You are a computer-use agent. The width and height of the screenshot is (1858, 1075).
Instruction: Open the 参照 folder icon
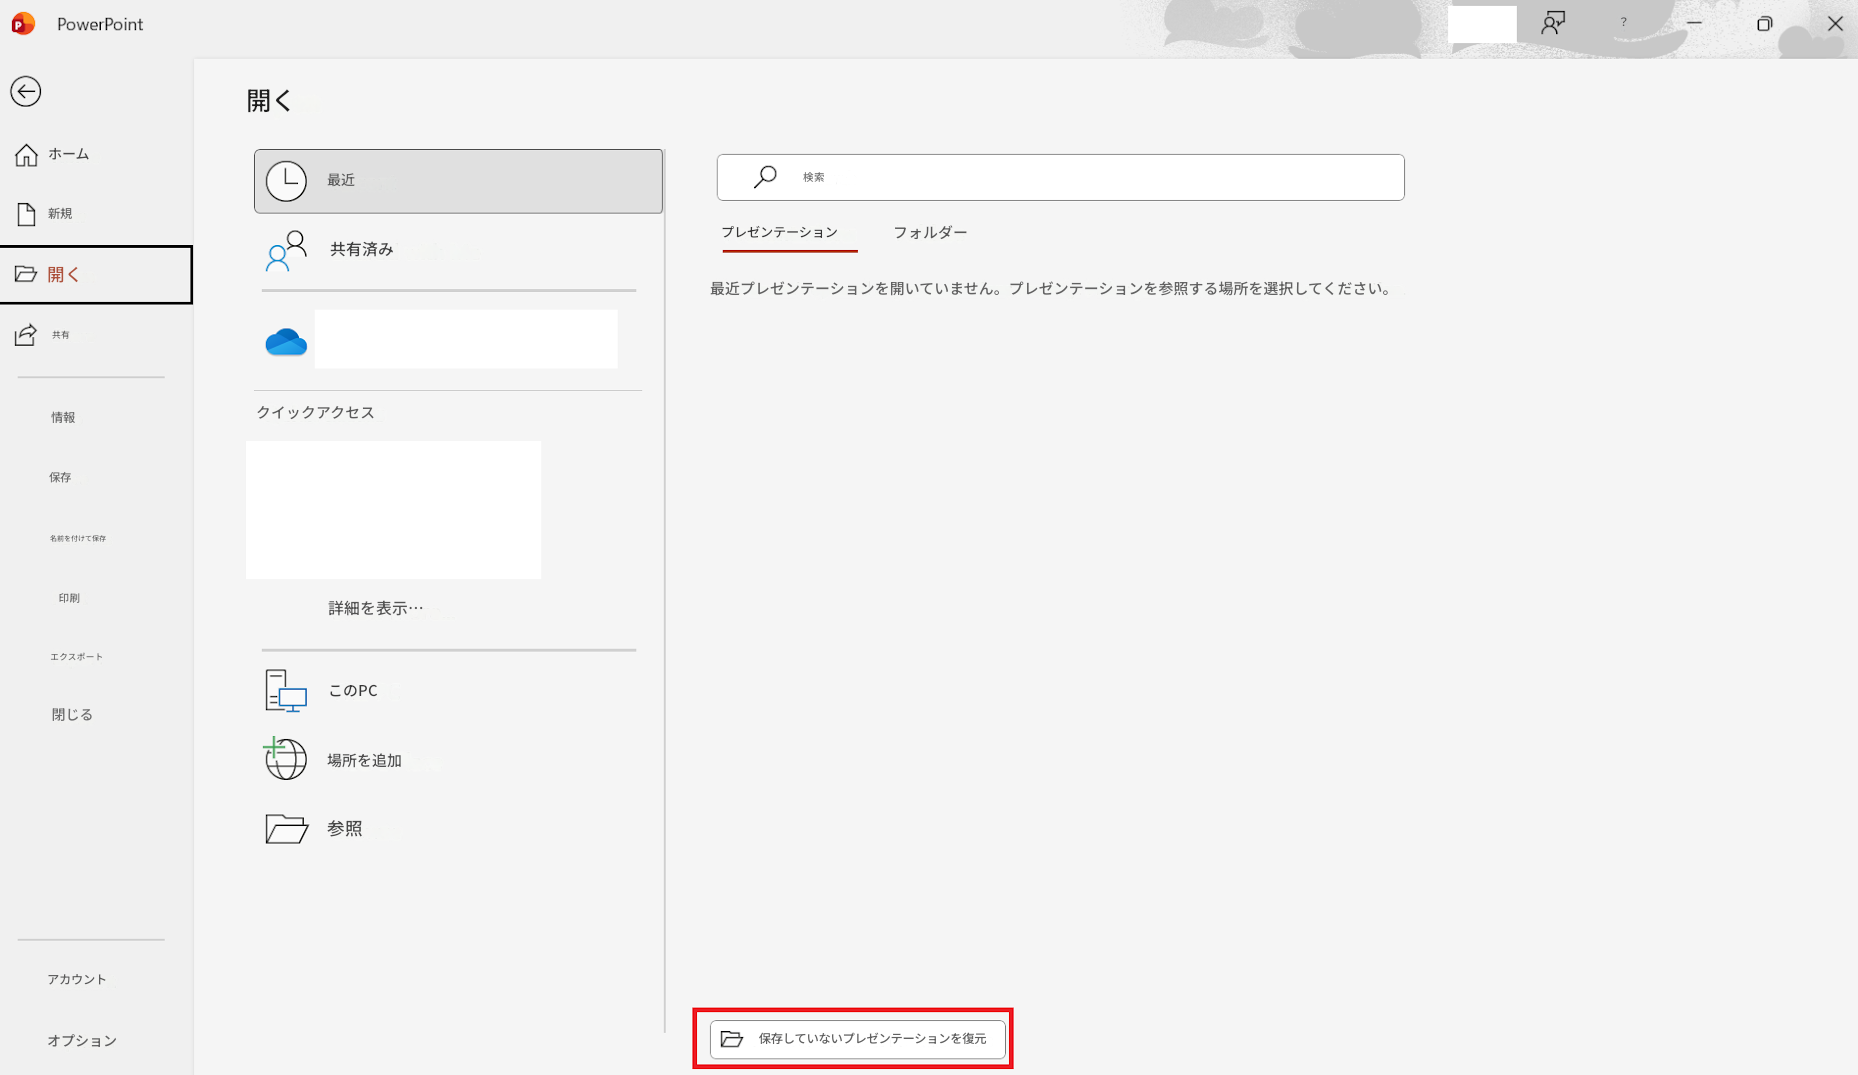[x=286, y=828]
